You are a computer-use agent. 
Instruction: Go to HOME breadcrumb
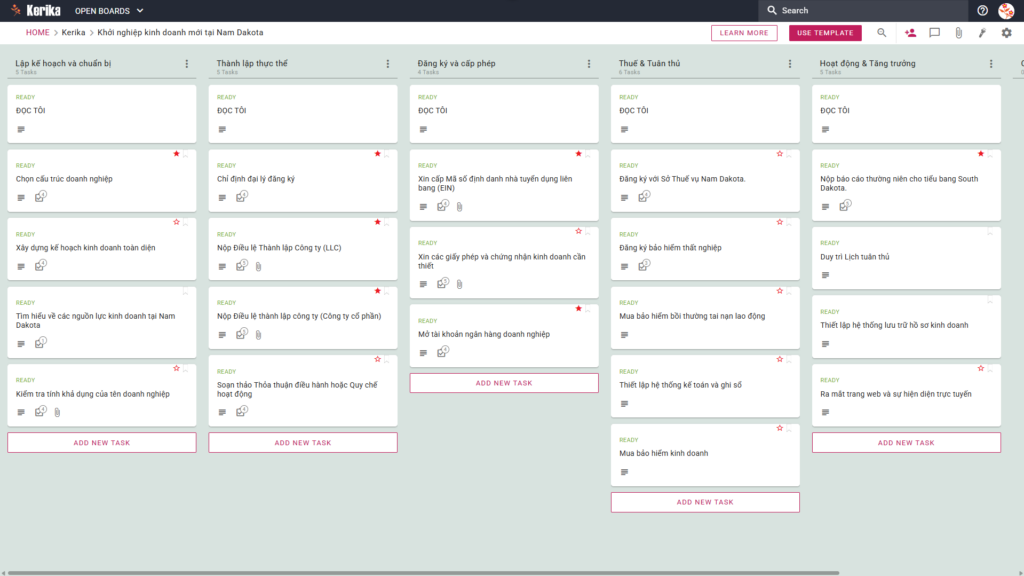37,33
